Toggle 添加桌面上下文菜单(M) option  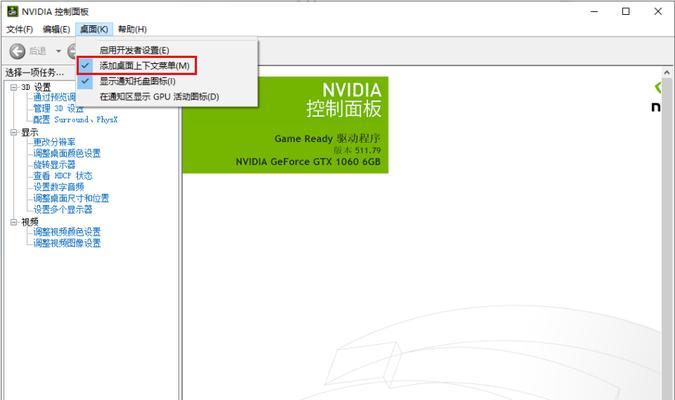167,66
